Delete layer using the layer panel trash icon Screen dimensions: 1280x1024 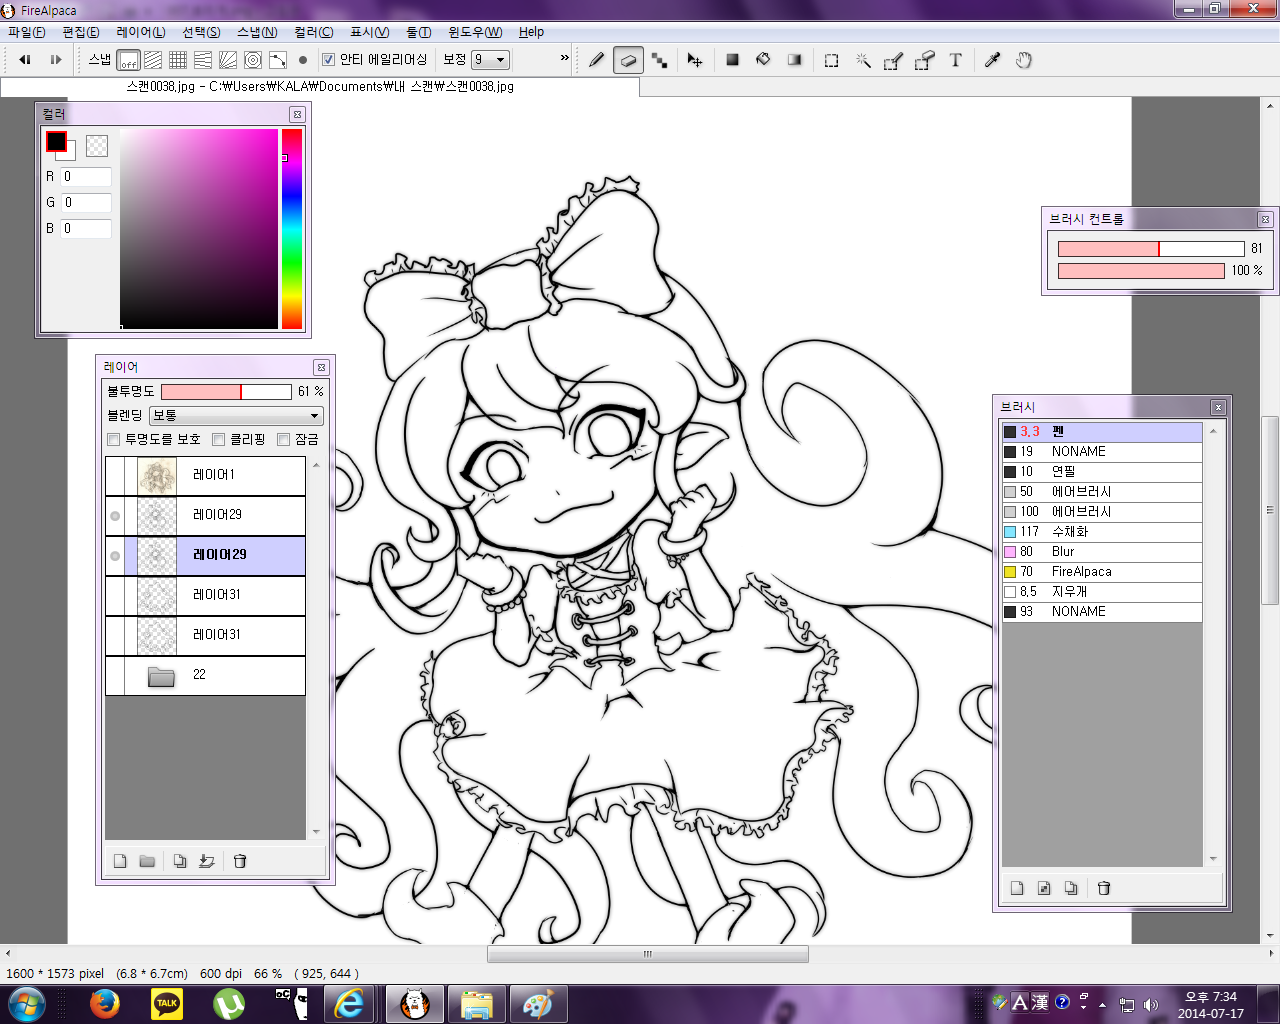point(240,861)
